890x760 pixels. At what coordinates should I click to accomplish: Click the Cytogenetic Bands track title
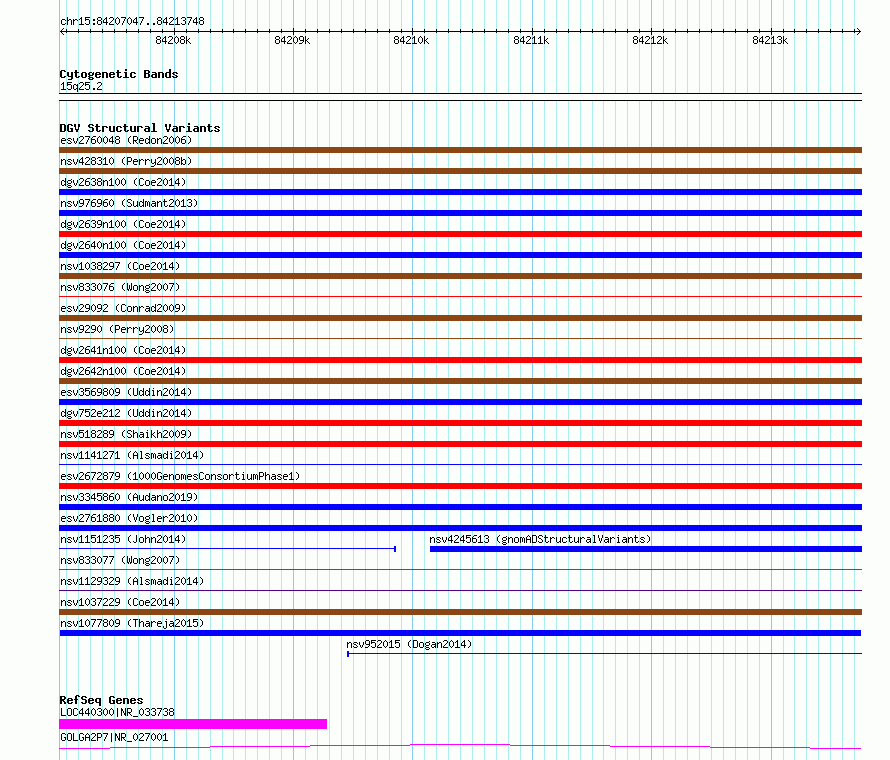pyautogui.click(x=119, y=74)
